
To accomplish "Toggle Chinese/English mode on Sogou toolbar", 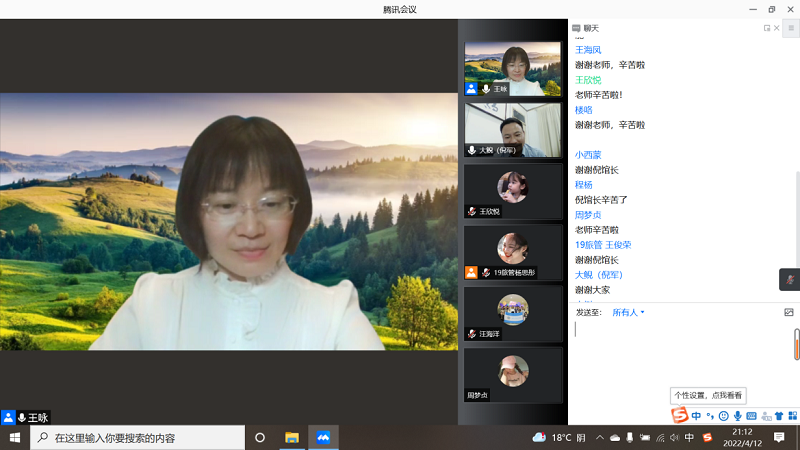I will [696, 416].
